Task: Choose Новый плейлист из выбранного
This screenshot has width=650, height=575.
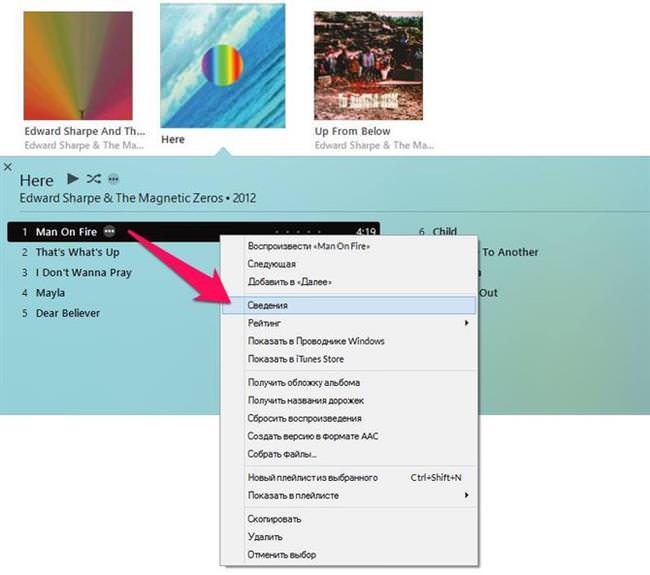Action: 349,478
